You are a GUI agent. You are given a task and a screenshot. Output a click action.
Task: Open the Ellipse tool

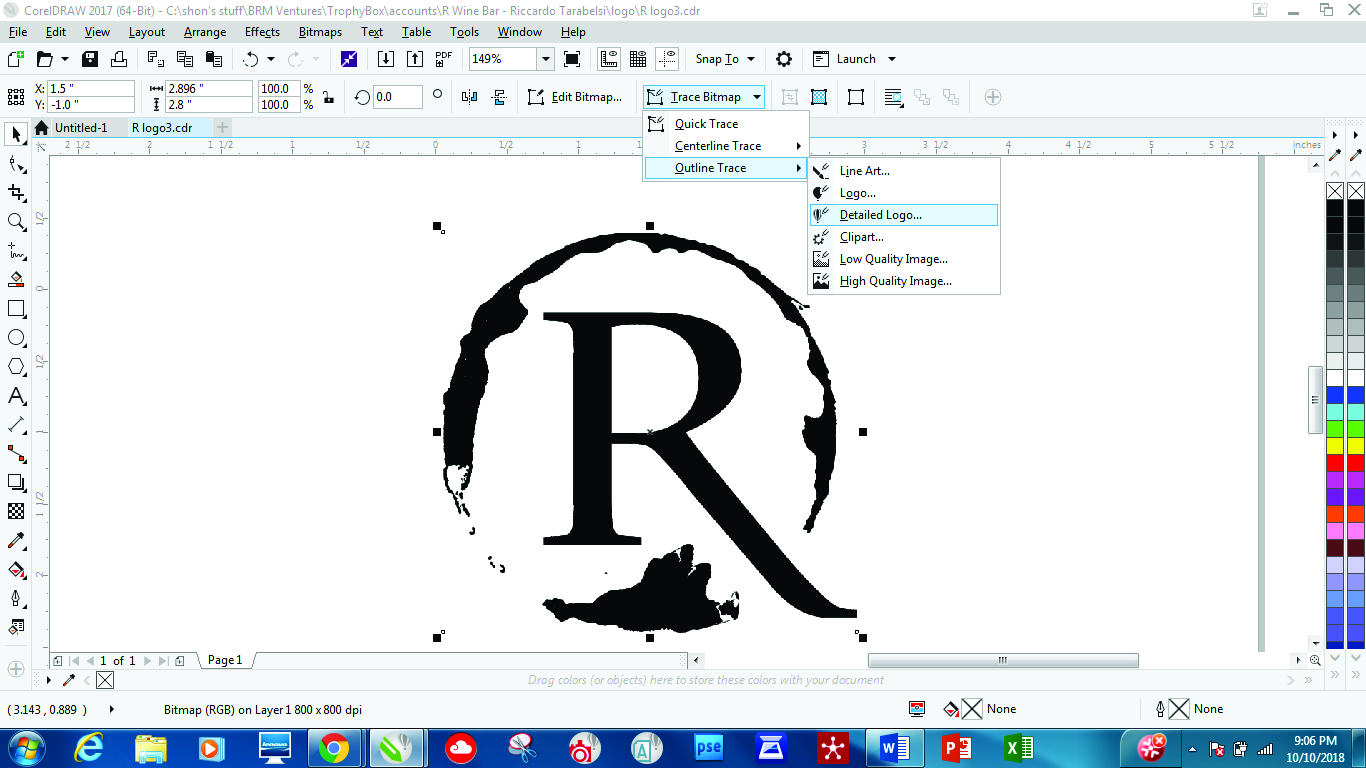click(x=16, y=338)
